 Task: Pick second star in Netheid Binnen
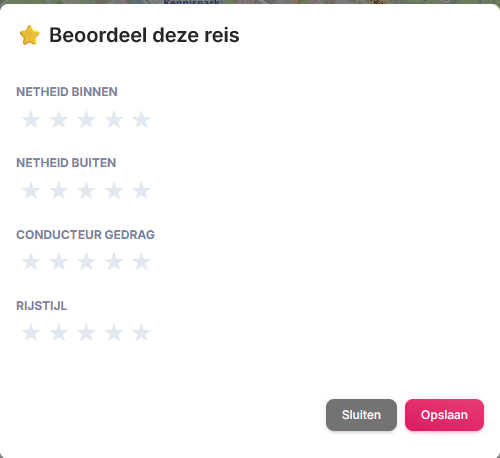click(x=59, y=119)
